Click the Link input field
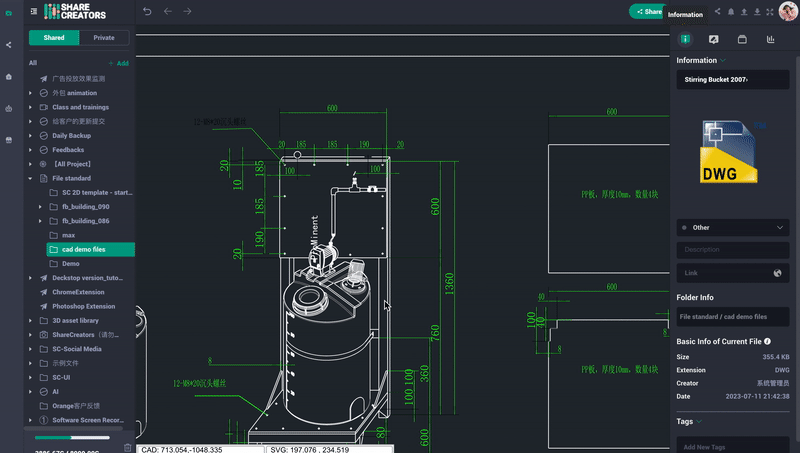800x453 pixels. 733,273
